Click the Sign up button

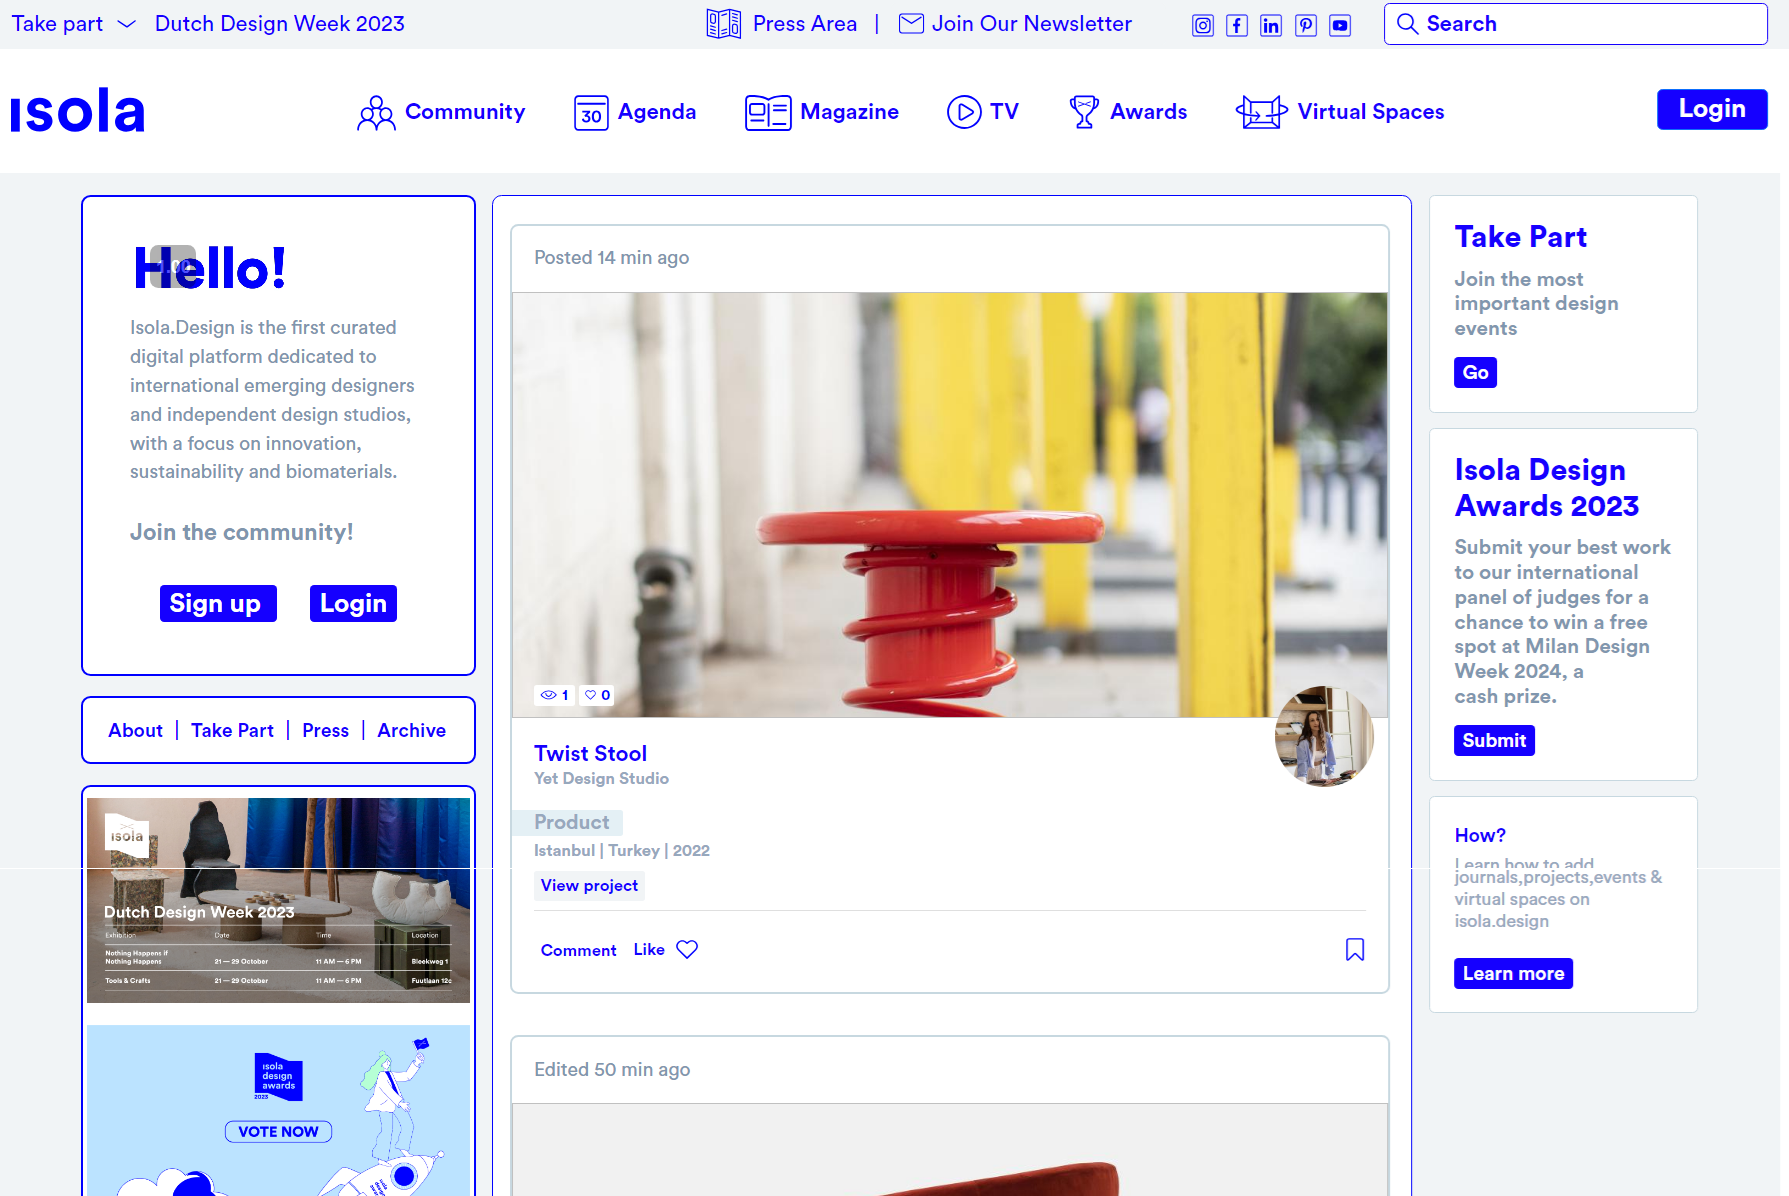click(x=217, y=604)
